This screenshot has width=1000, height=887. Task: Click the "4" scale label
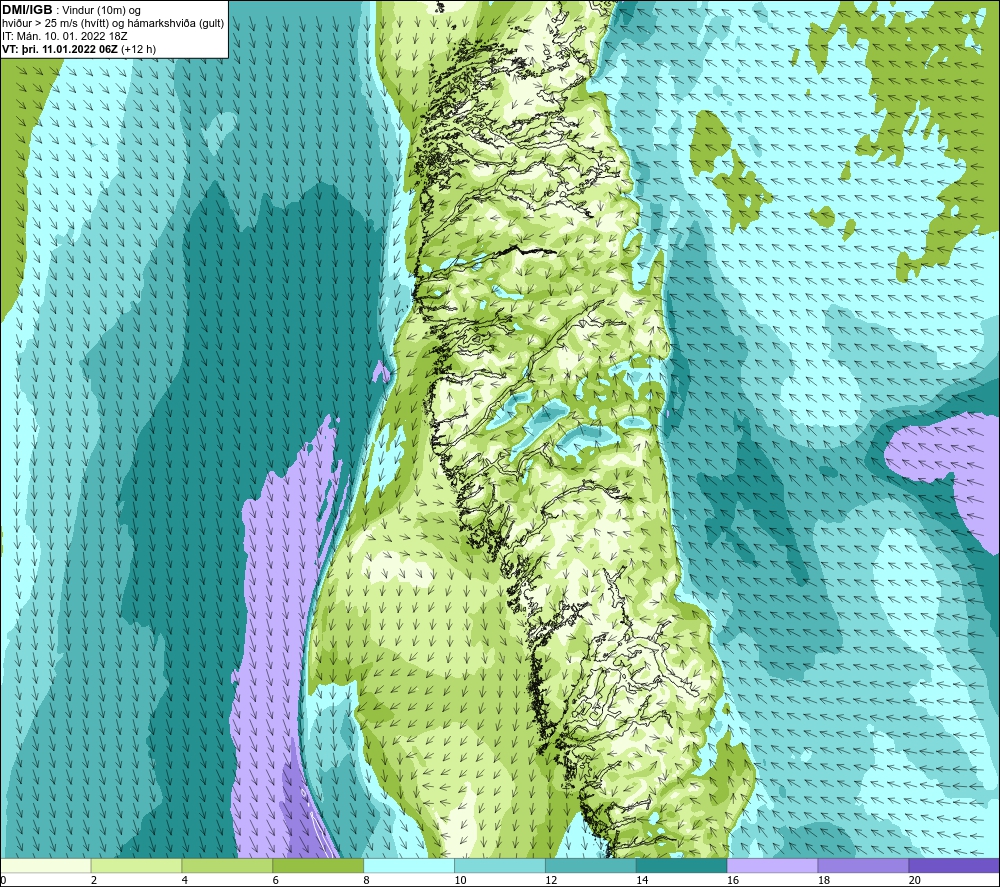[x=185, y=880]
